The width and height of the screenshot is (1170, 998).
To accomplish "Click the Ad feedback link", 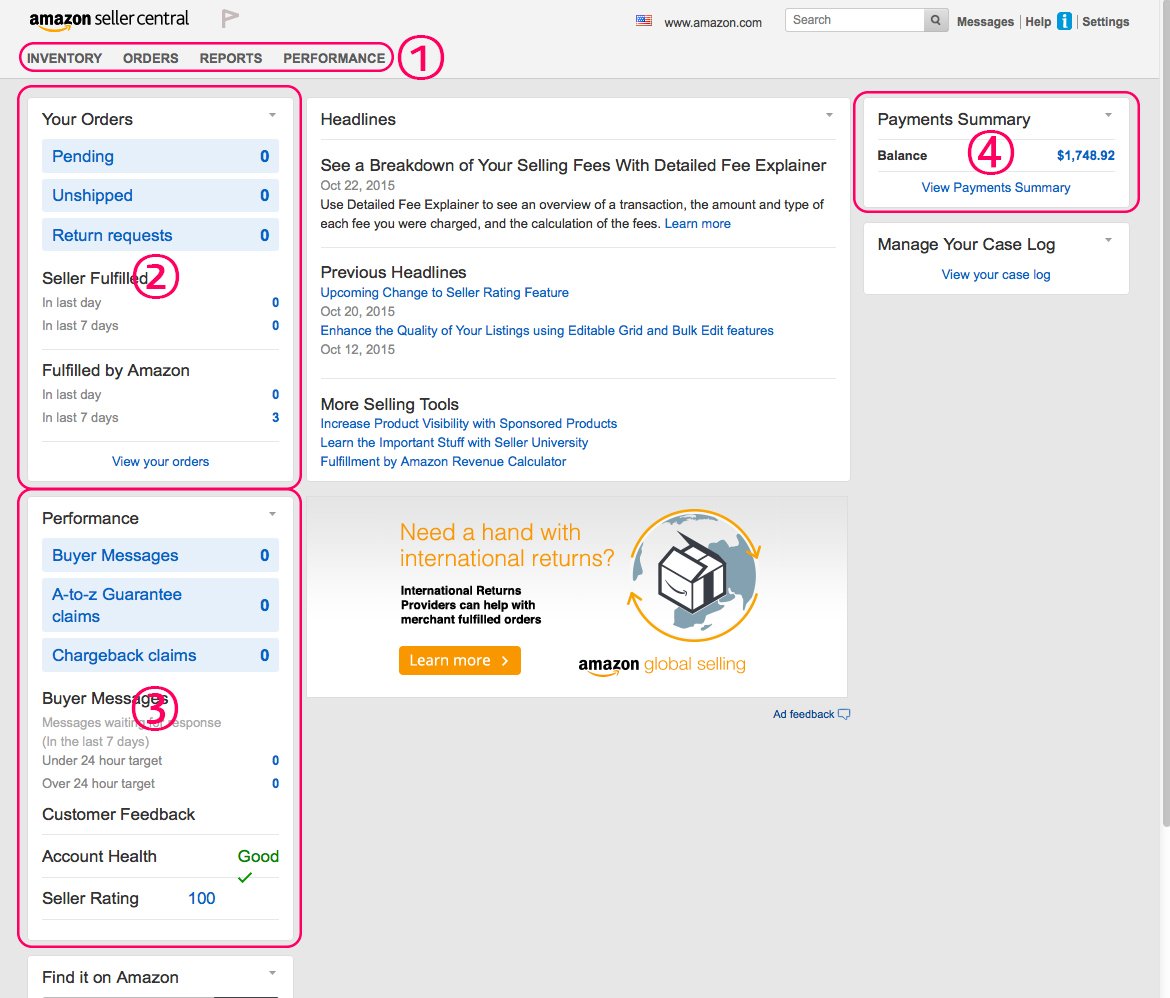I will pos(804,714).
